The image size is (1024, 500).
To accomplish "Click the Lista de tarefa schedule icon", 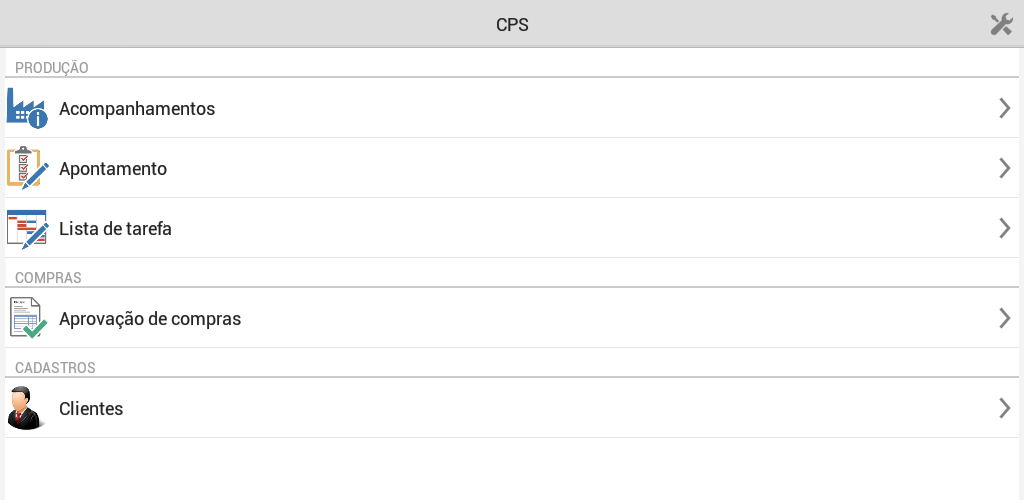I will coord(27,229).
